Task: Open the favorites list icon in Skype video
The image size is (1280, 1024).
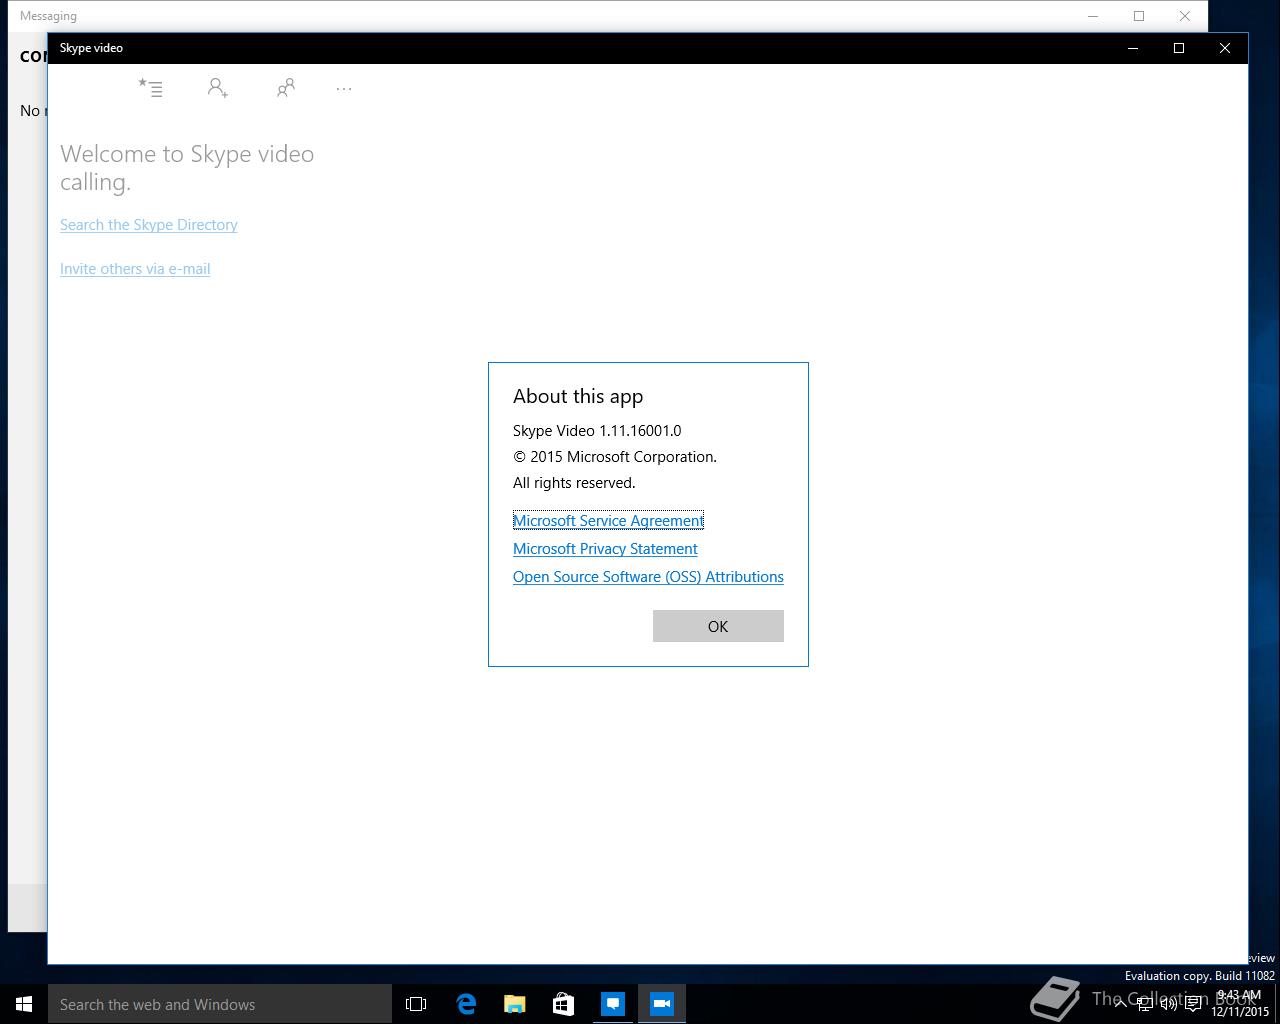Action: pos(150,88)
